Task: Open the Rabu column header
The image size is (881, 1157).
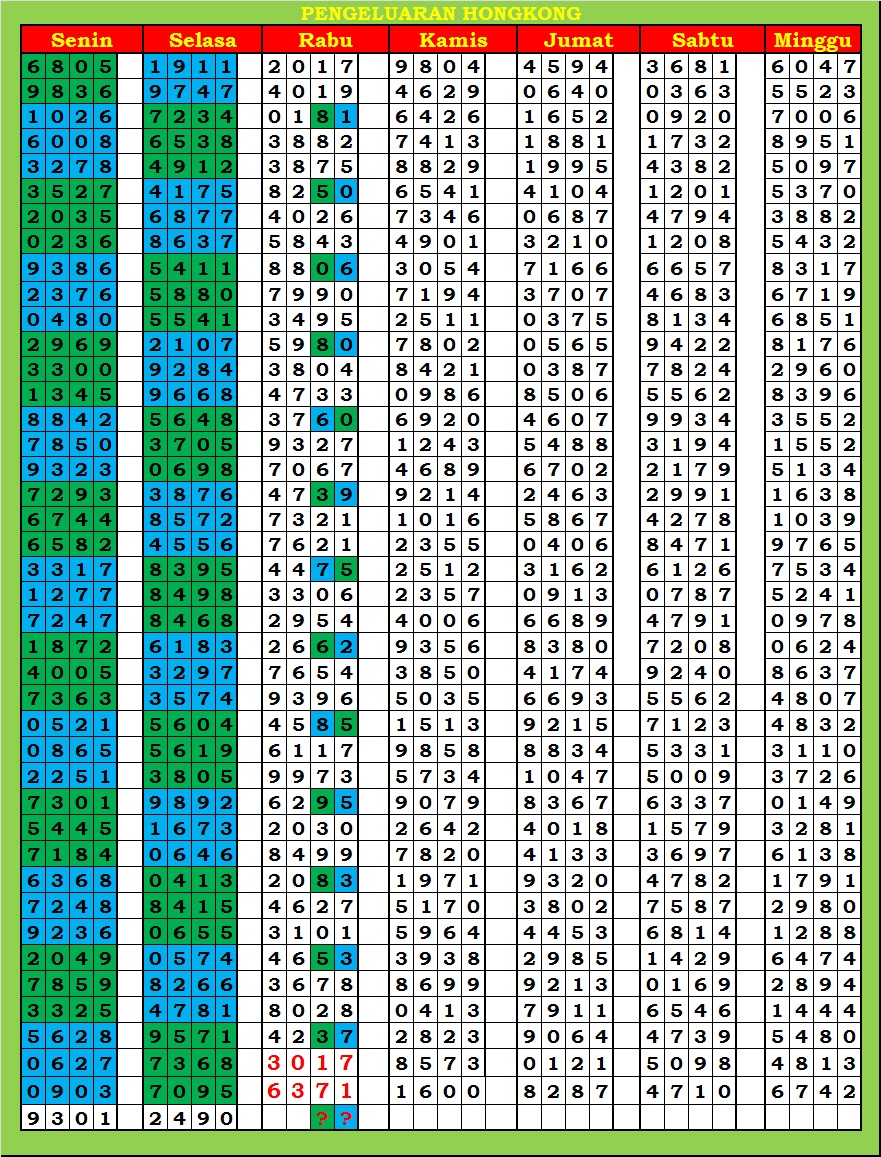Action: [325, 40]
